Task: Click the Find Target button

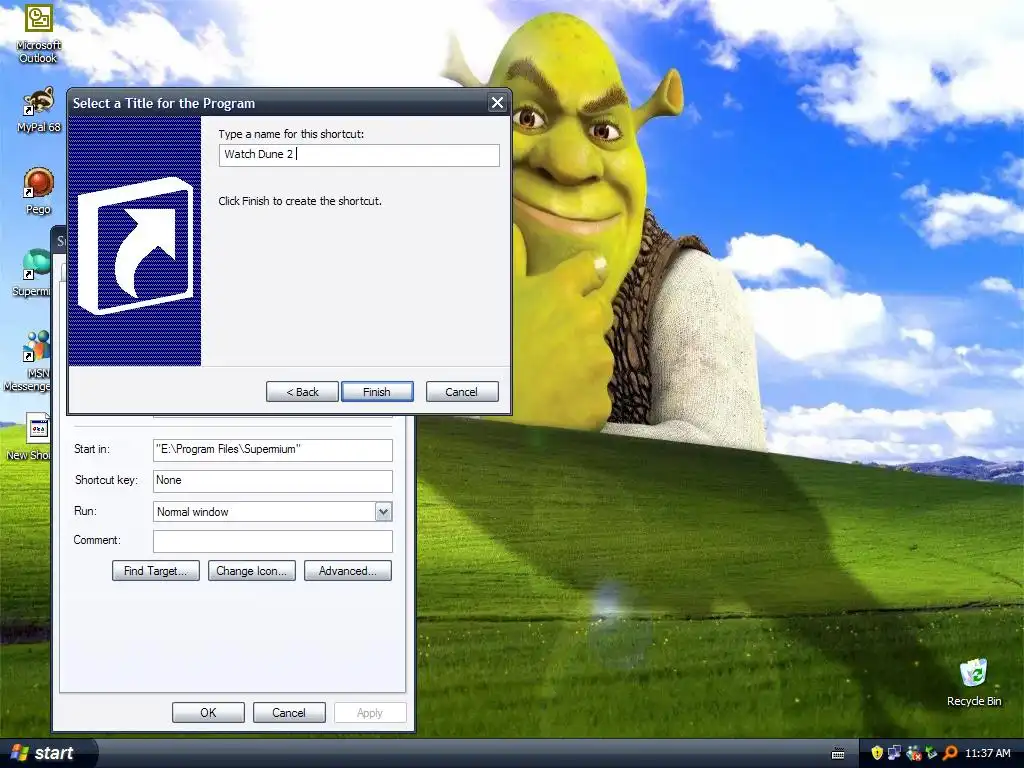Action: pos(156,571)
